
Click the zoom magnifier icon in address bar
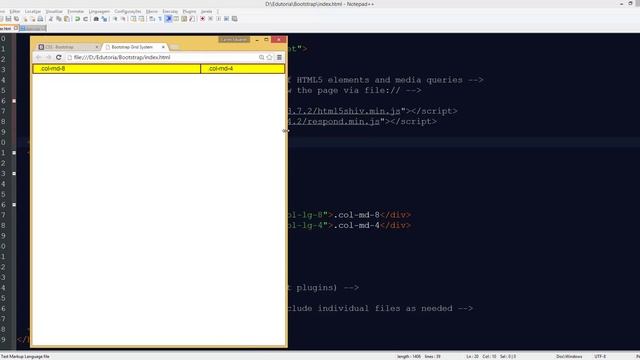262,58
